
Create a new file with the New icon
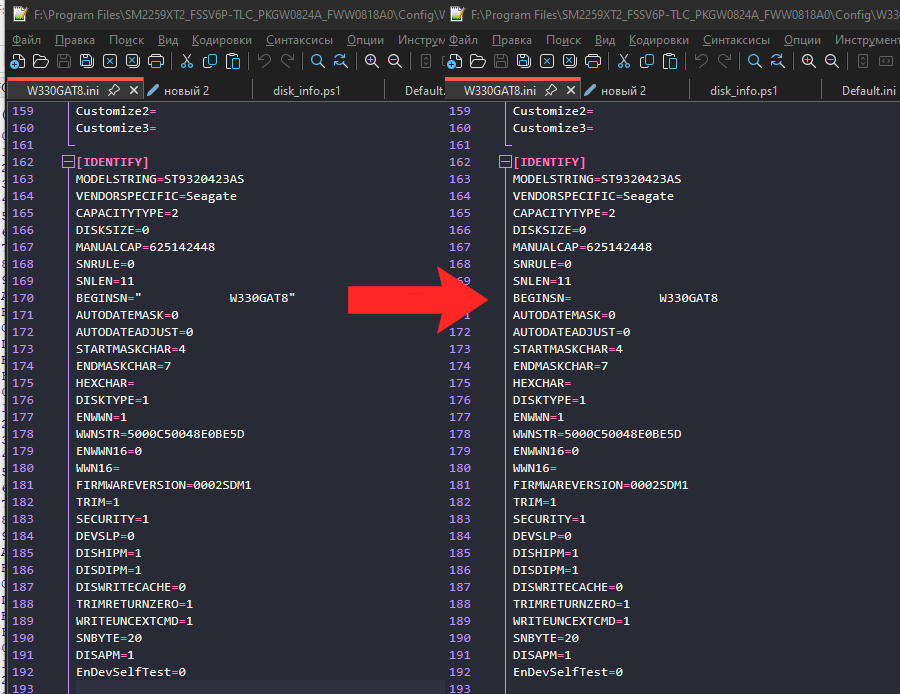18,61
